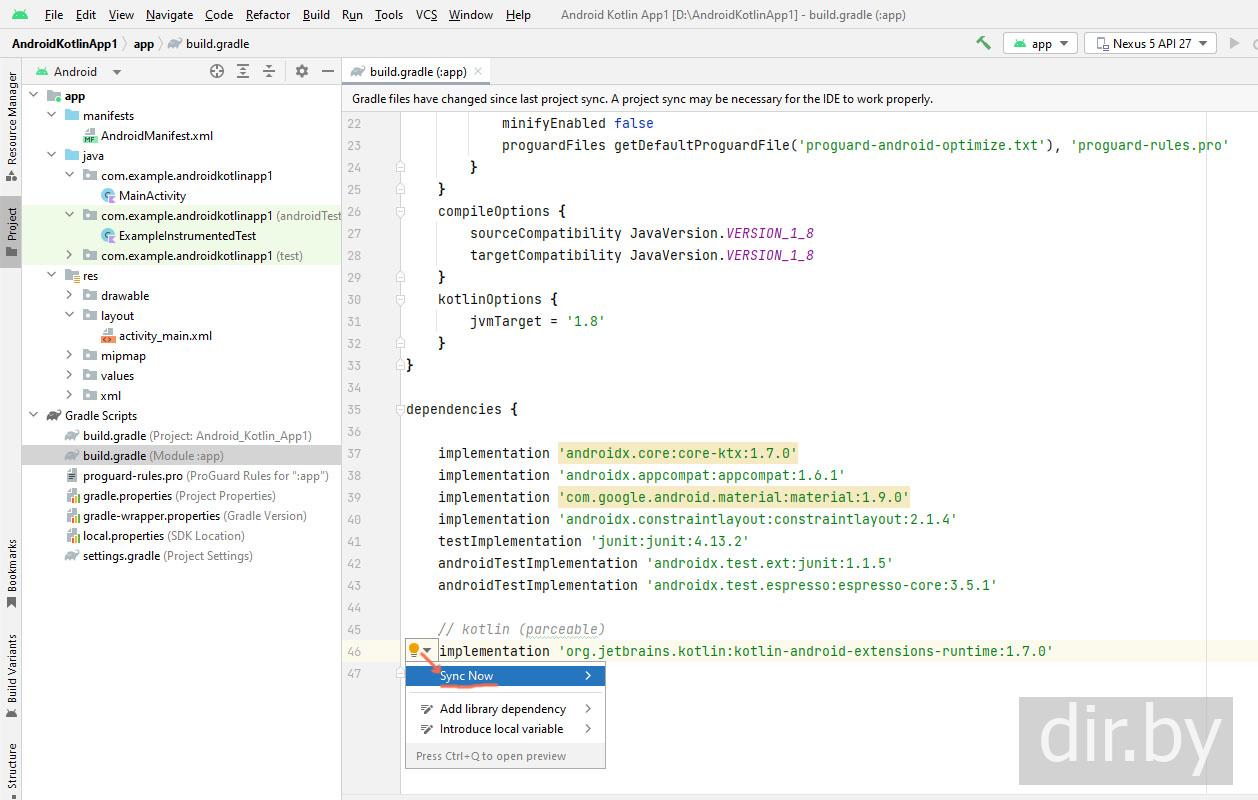Select Sync Now from the popup menu

pyautogui.click(x=467, y=676)
